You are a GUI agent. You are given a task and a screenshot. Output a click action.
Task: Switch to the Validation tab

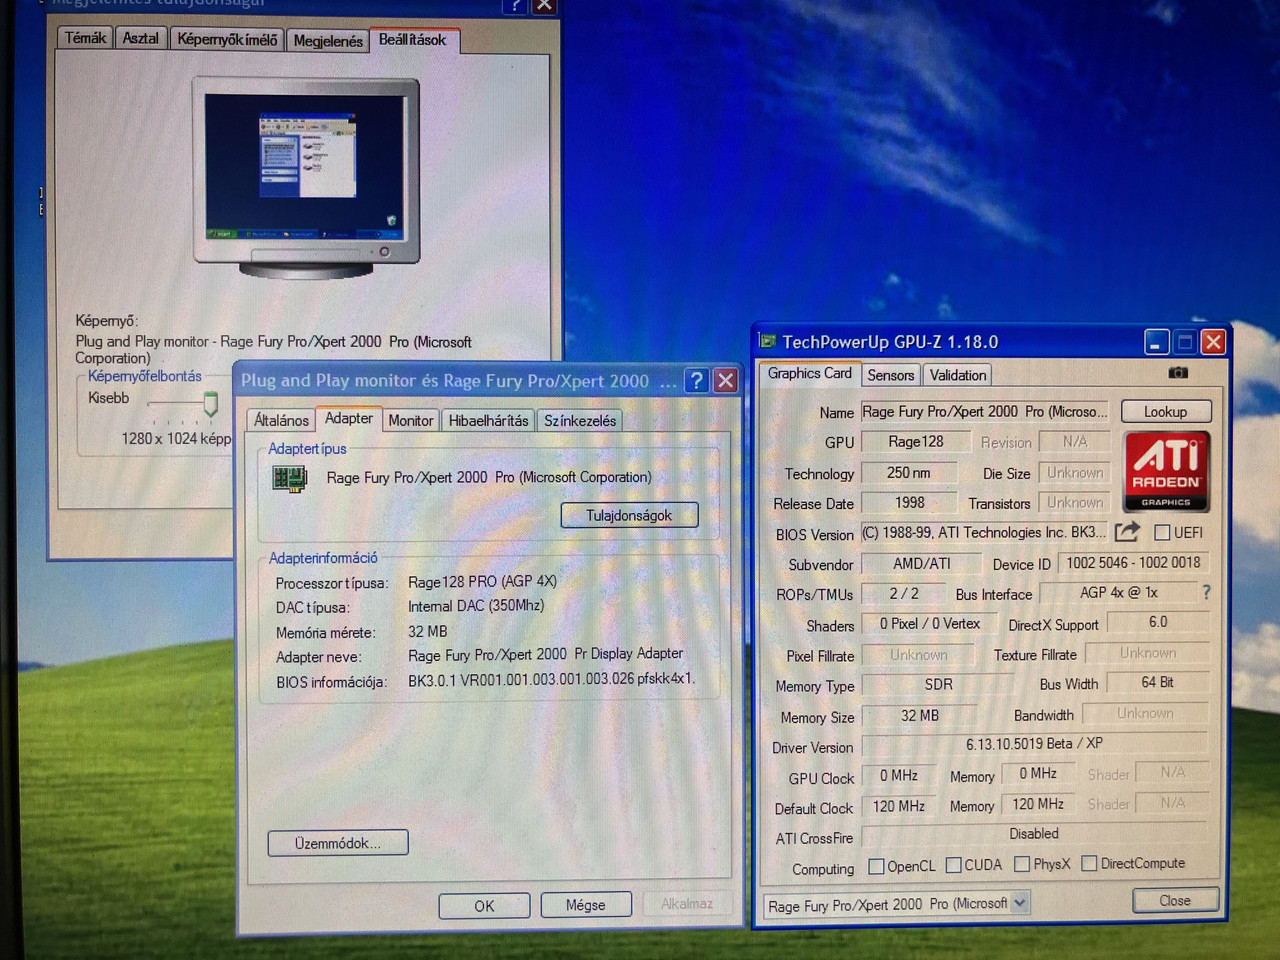[x=957, y=375]
